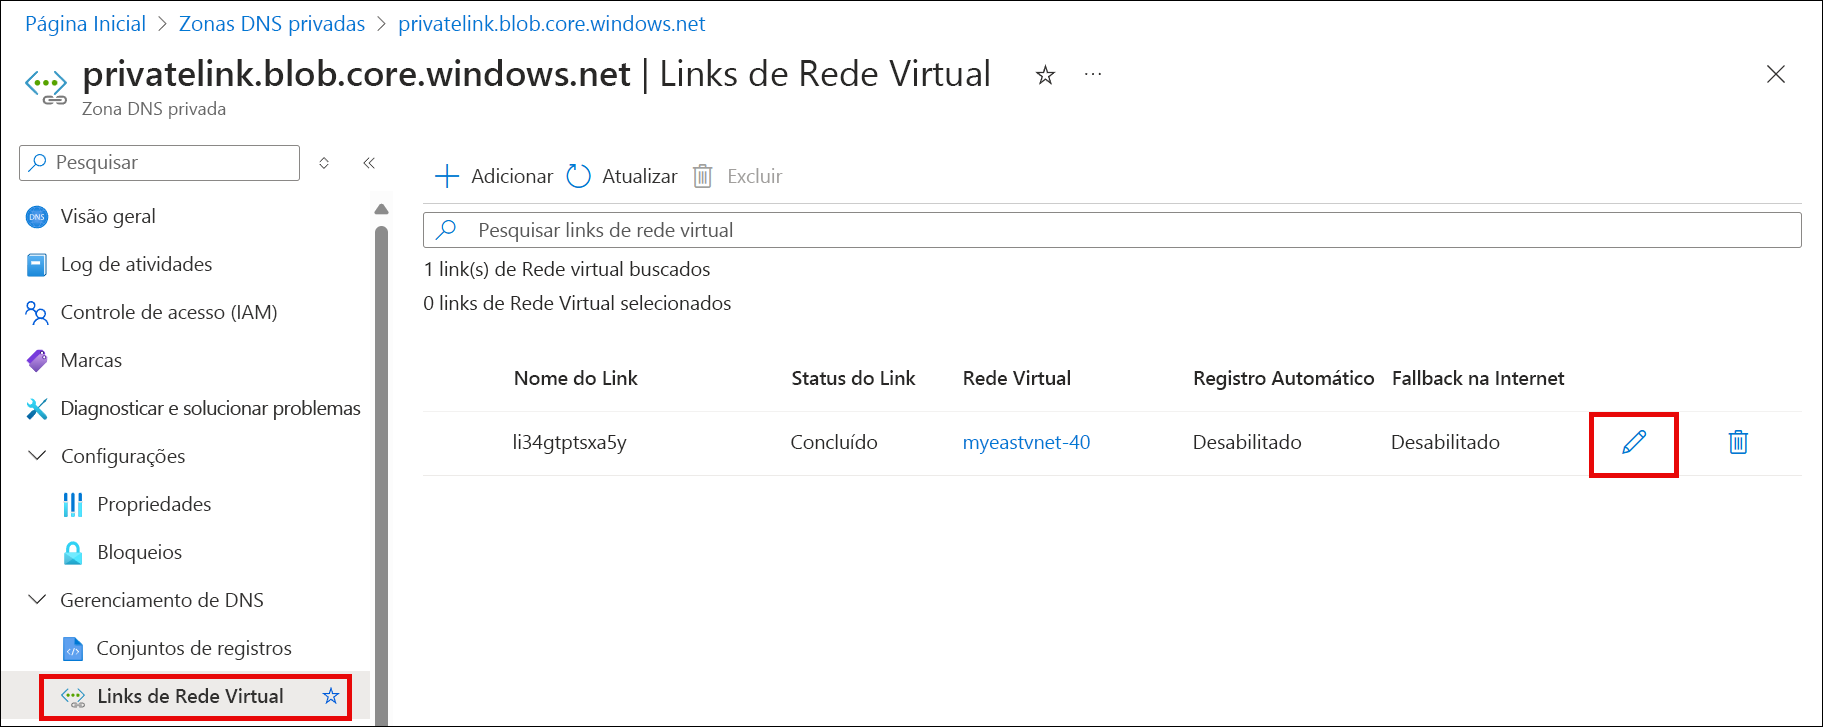Viewport: 1823px width, 727px height.
Task: Click the Atualizar refresh icon
Action: [x=578, y=175]
